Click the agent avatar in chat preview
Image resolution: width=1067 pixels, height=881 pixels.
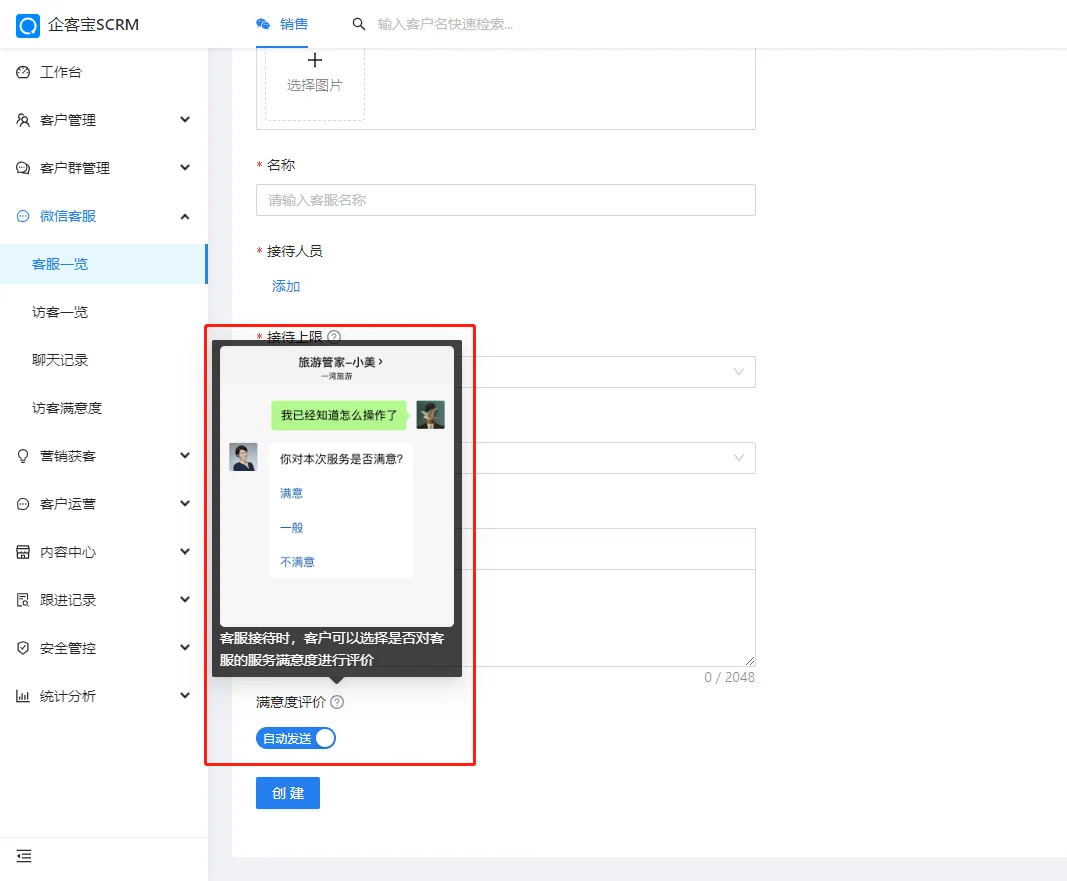coord(244,457)
